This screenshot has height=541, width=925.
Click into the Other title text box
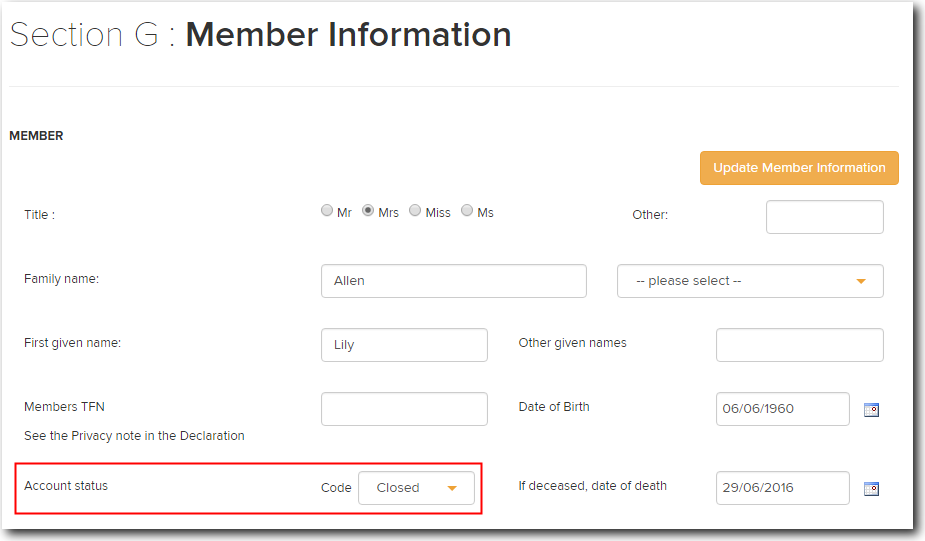[824, 217]
